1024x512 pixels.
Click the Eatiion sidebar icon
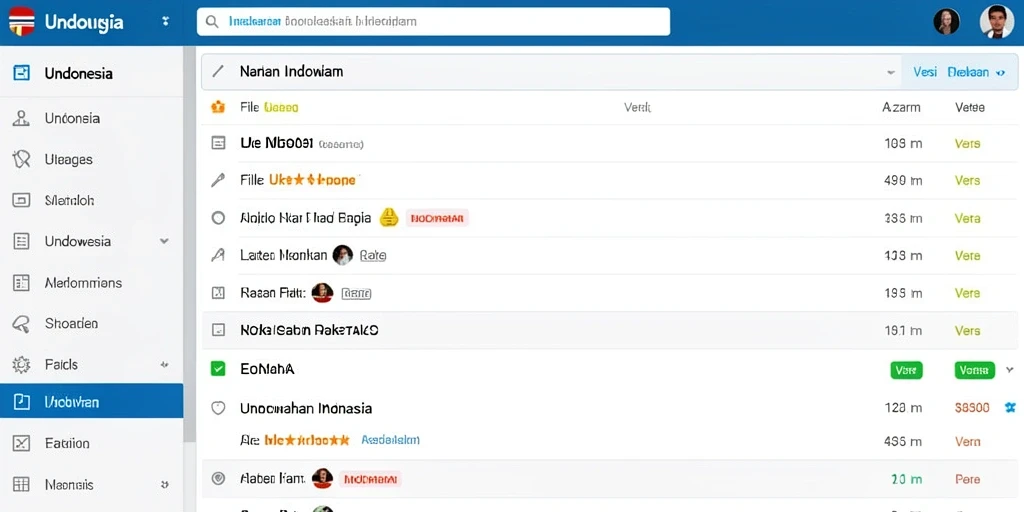pyautogui.click(x=22, y=443)
